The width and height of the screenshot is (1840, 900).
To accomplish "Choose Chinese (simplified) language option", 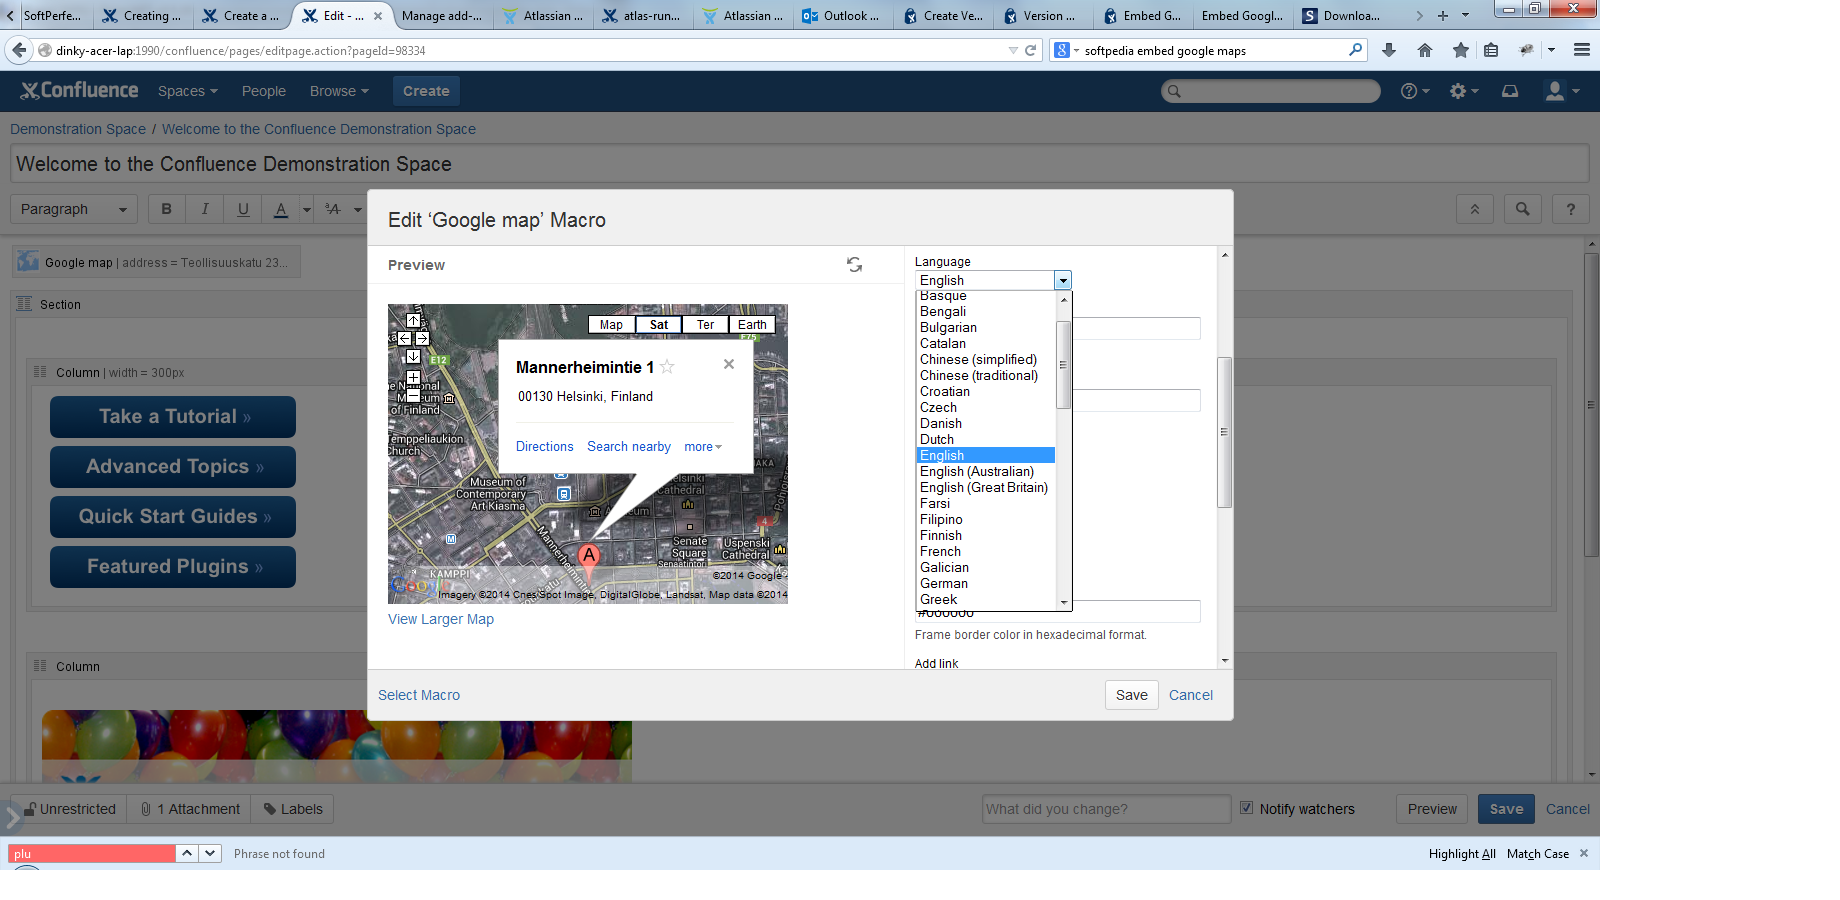I will [986, 360].
